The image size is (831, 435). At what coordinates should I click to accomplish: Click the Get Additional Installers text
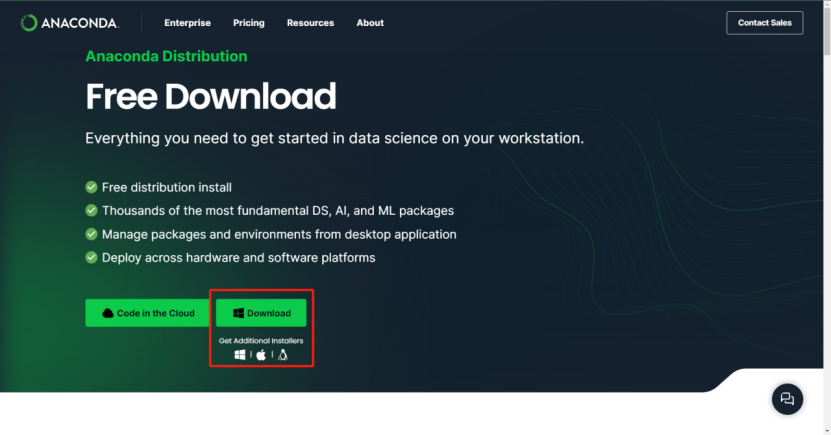261,341
